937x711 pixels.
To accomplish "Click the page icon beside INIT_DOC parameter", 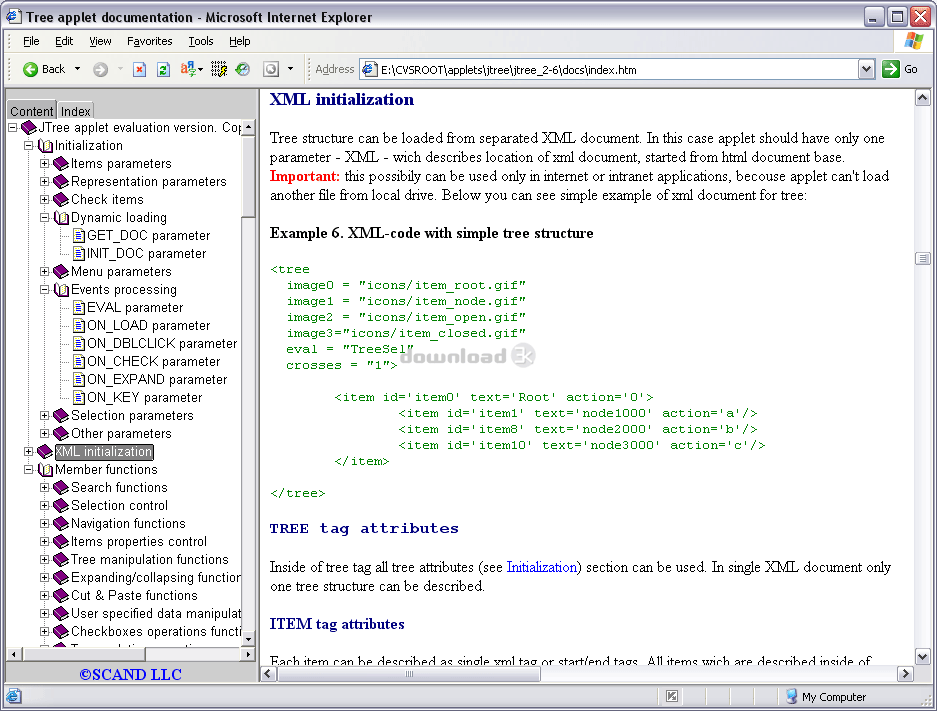I will [x=79, y=253].
